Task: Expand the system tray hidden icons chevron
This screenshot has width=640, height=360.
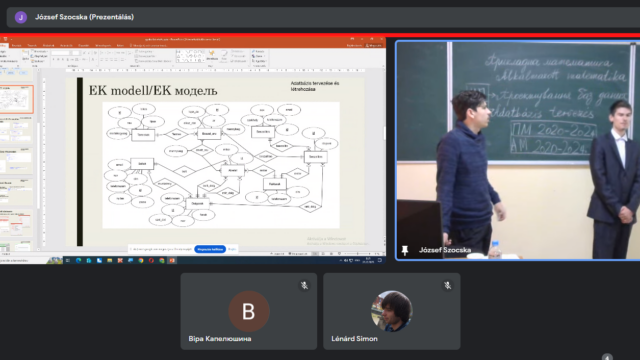Action: [x=341, y=260]
